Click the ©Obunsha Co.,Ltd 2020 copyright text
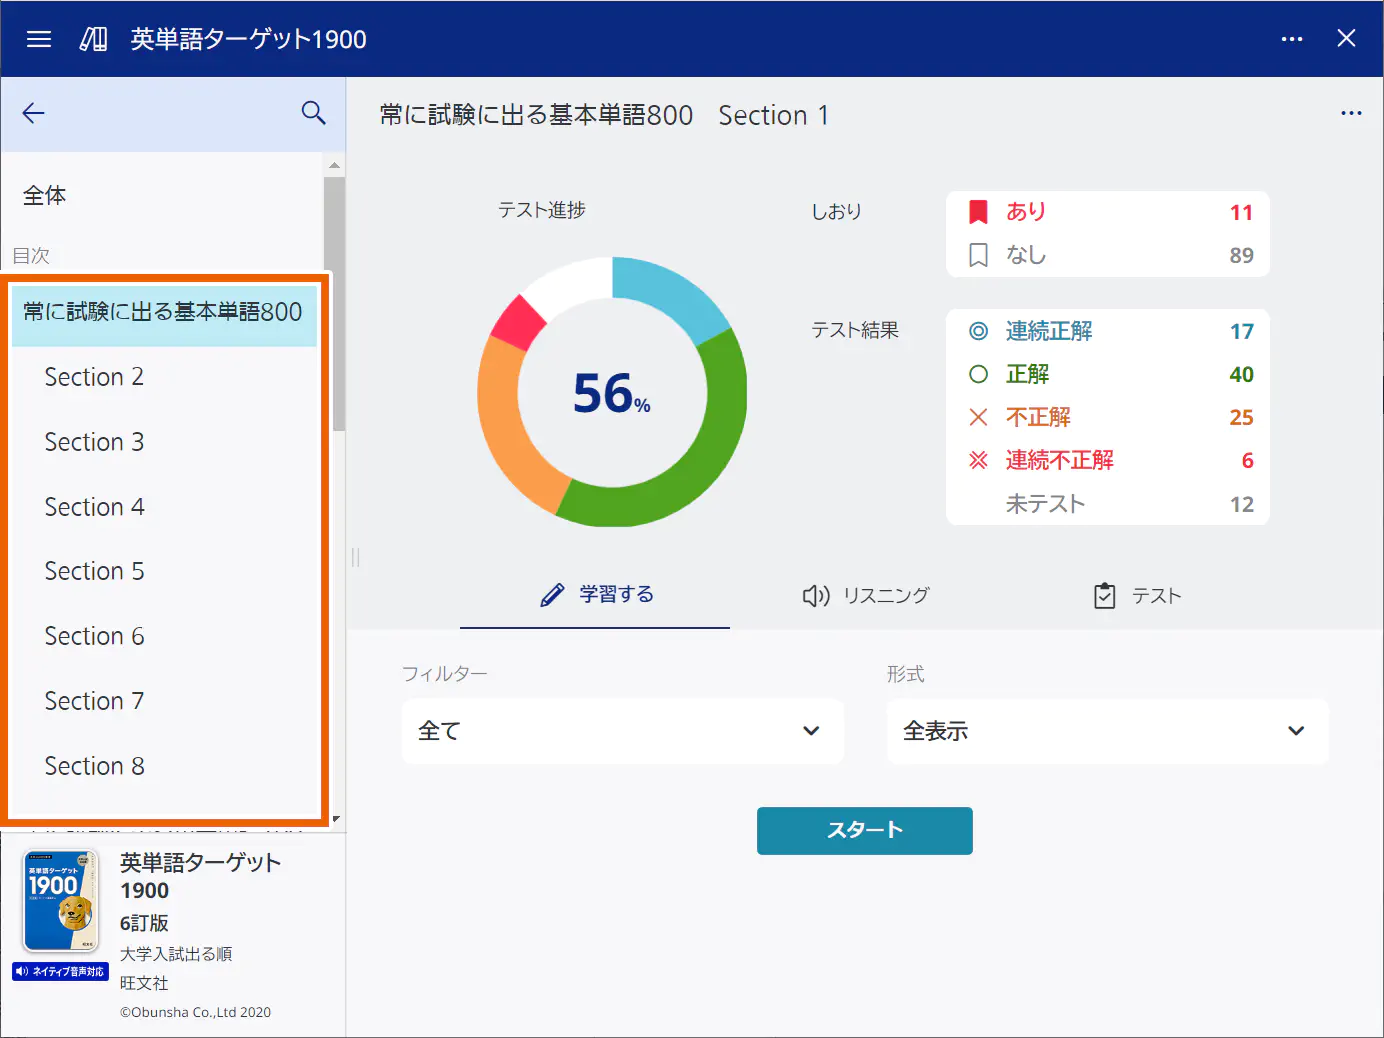 tap(195, 1012)
